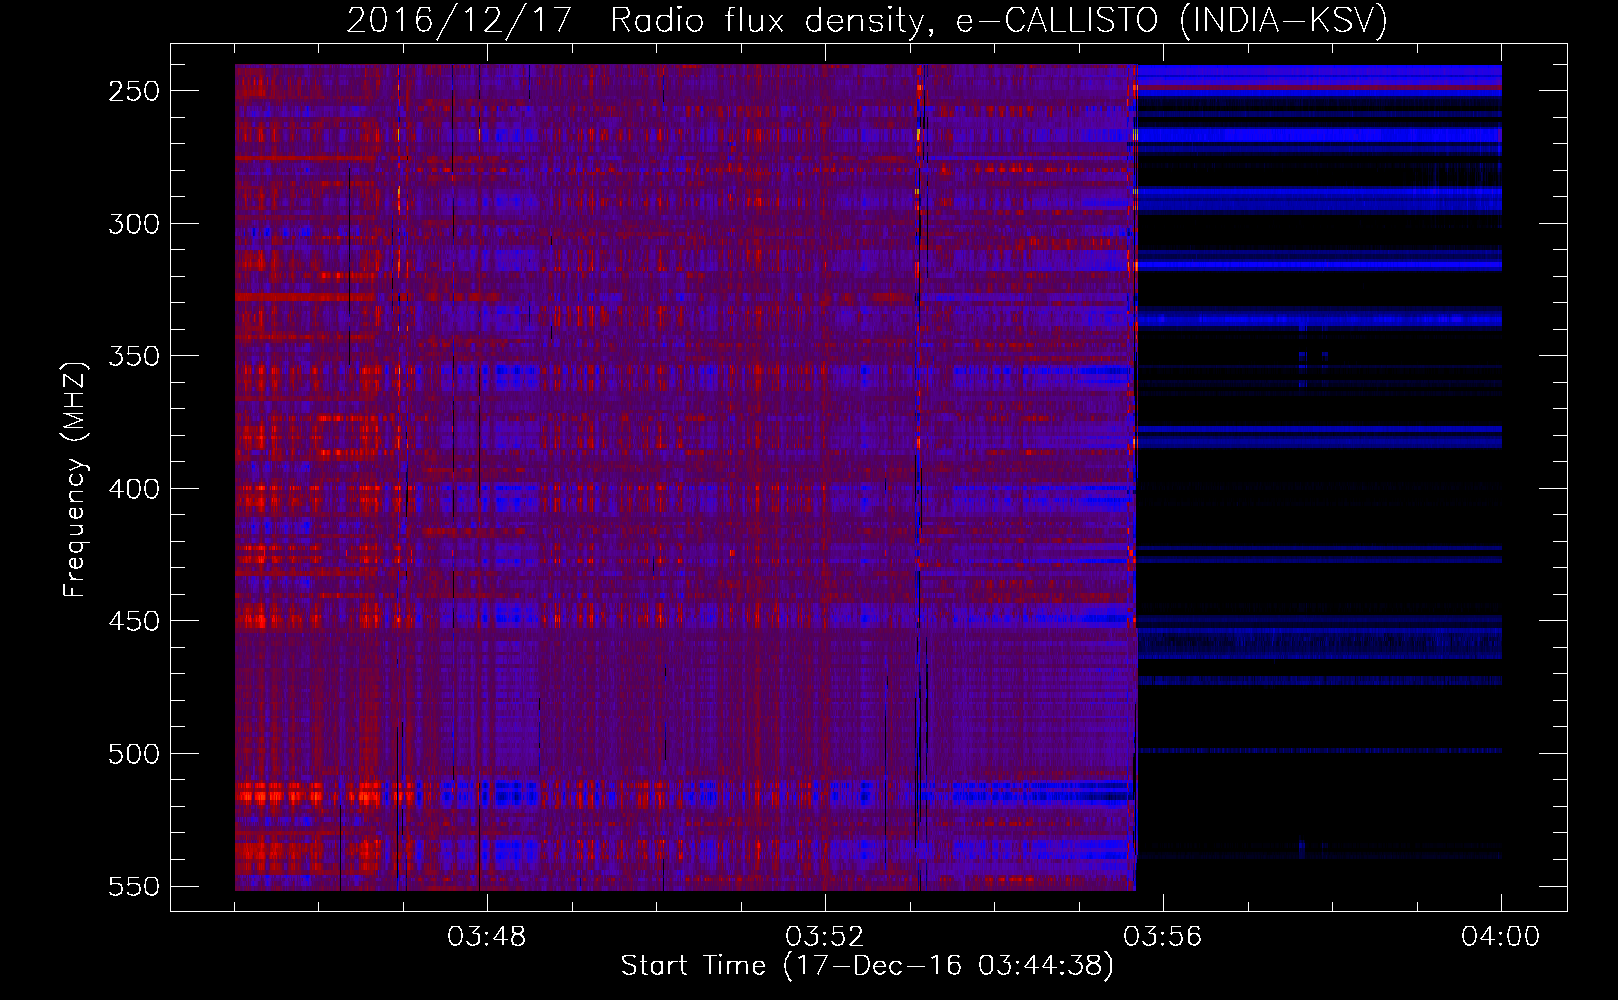Click the 500 frequency tick label

click(134, 754)
